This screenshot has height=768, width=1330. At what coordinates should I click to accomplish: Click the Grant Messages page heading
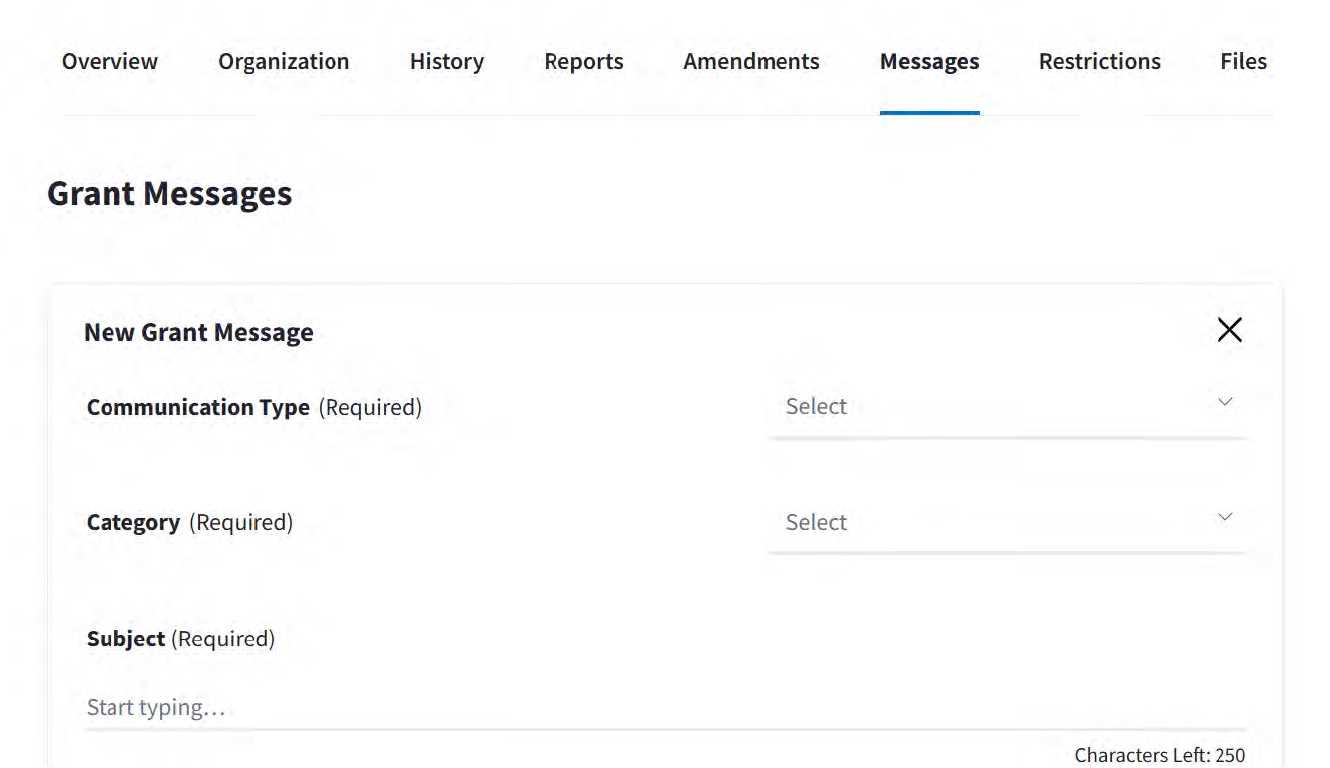[x=170, y=194]
